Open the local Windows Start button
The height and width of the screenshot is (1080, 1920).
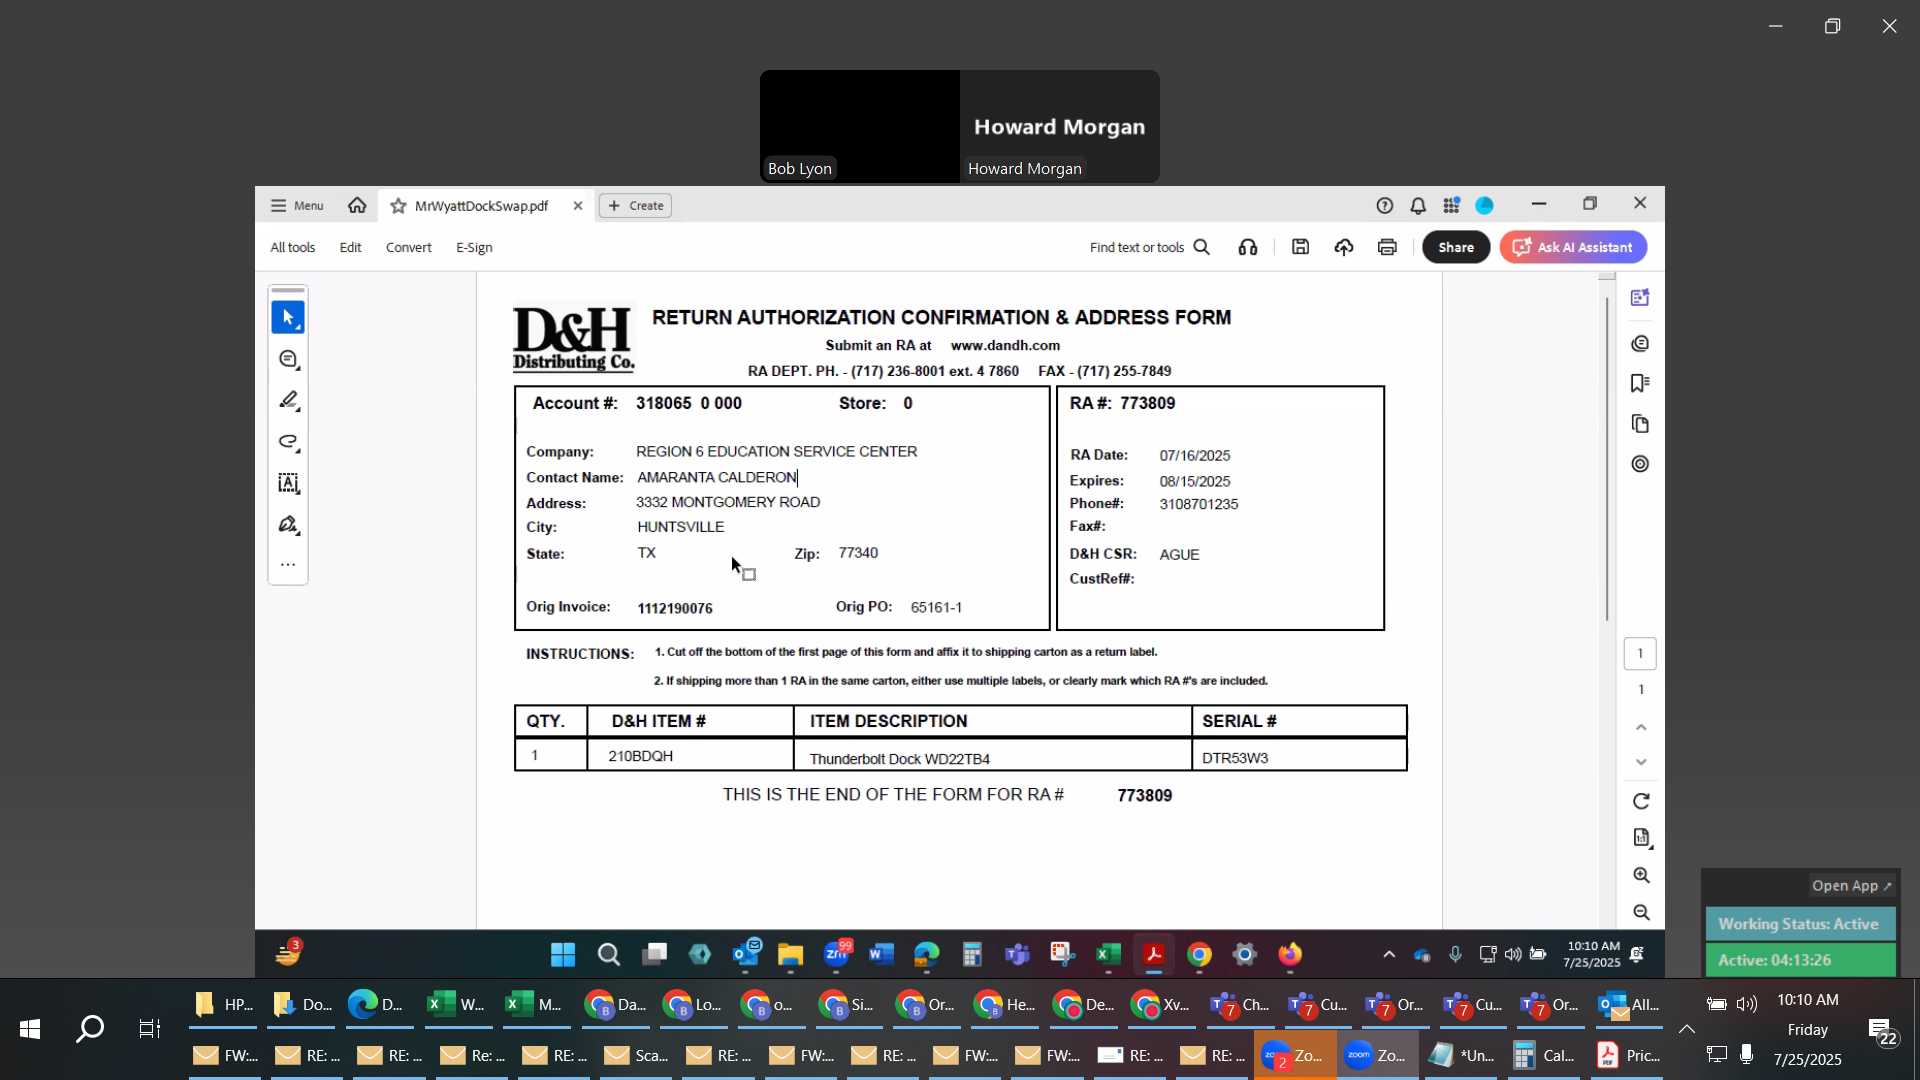click(29, 1029)
